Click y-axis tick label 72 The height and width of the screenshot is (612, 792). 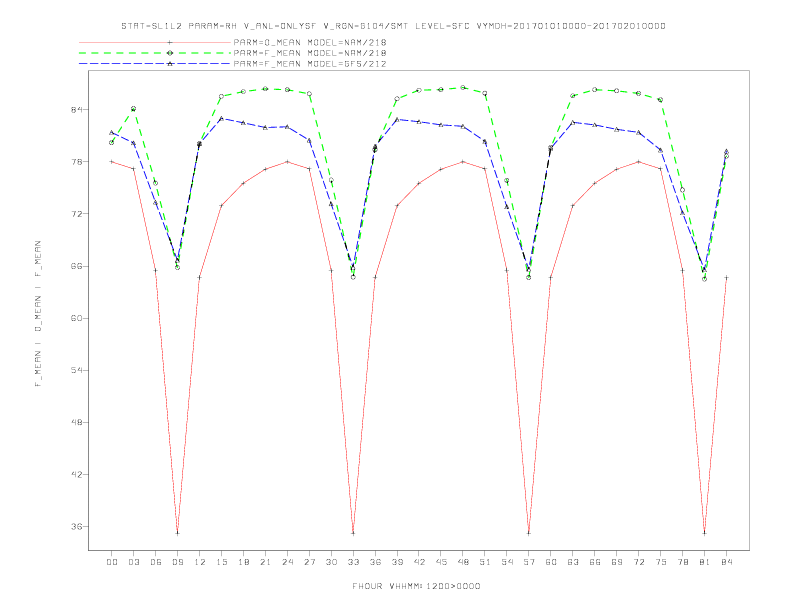tap(77, 214)
